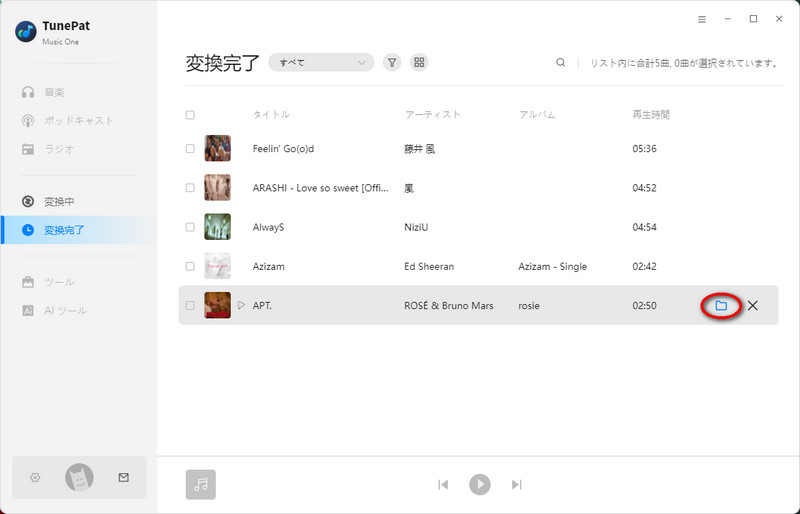Remove APT. with the X icon
Screen dimensions: 800x514
753,306
